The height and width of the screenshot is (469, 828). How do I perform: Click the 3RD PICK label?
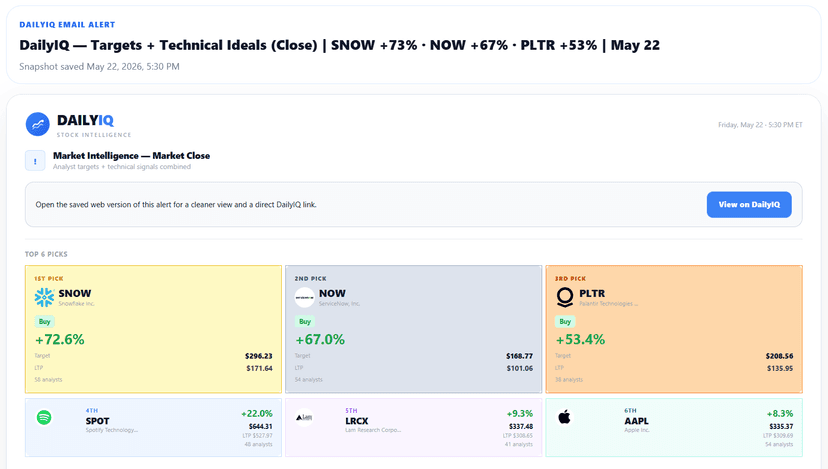point(570,278)
